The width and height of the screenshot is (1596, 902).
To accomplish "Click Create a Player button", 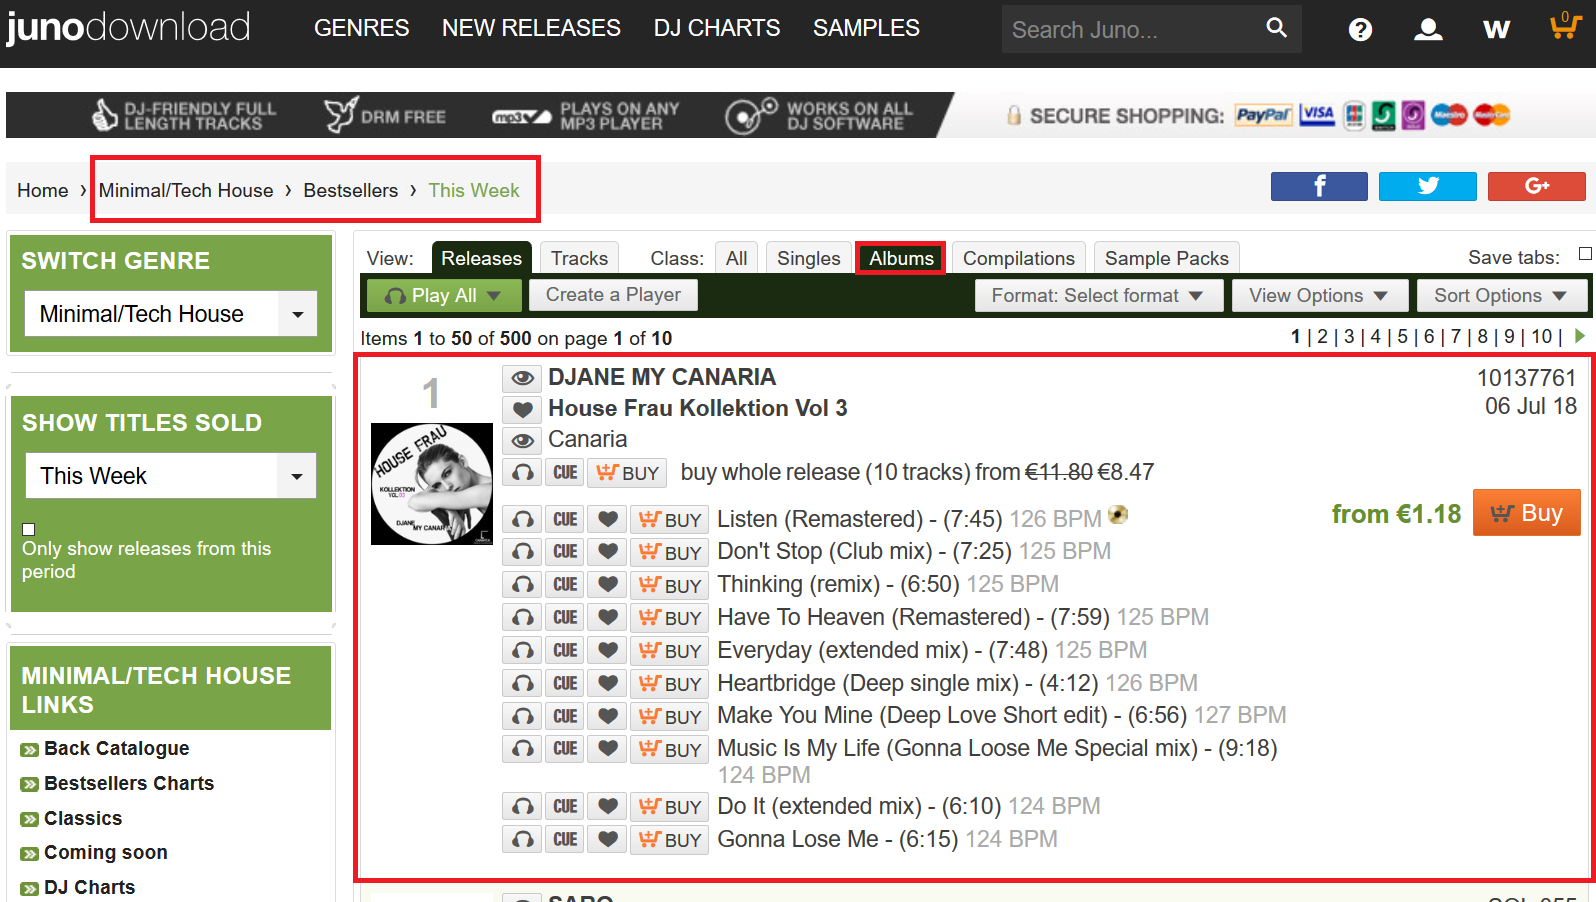I will 613,295.
